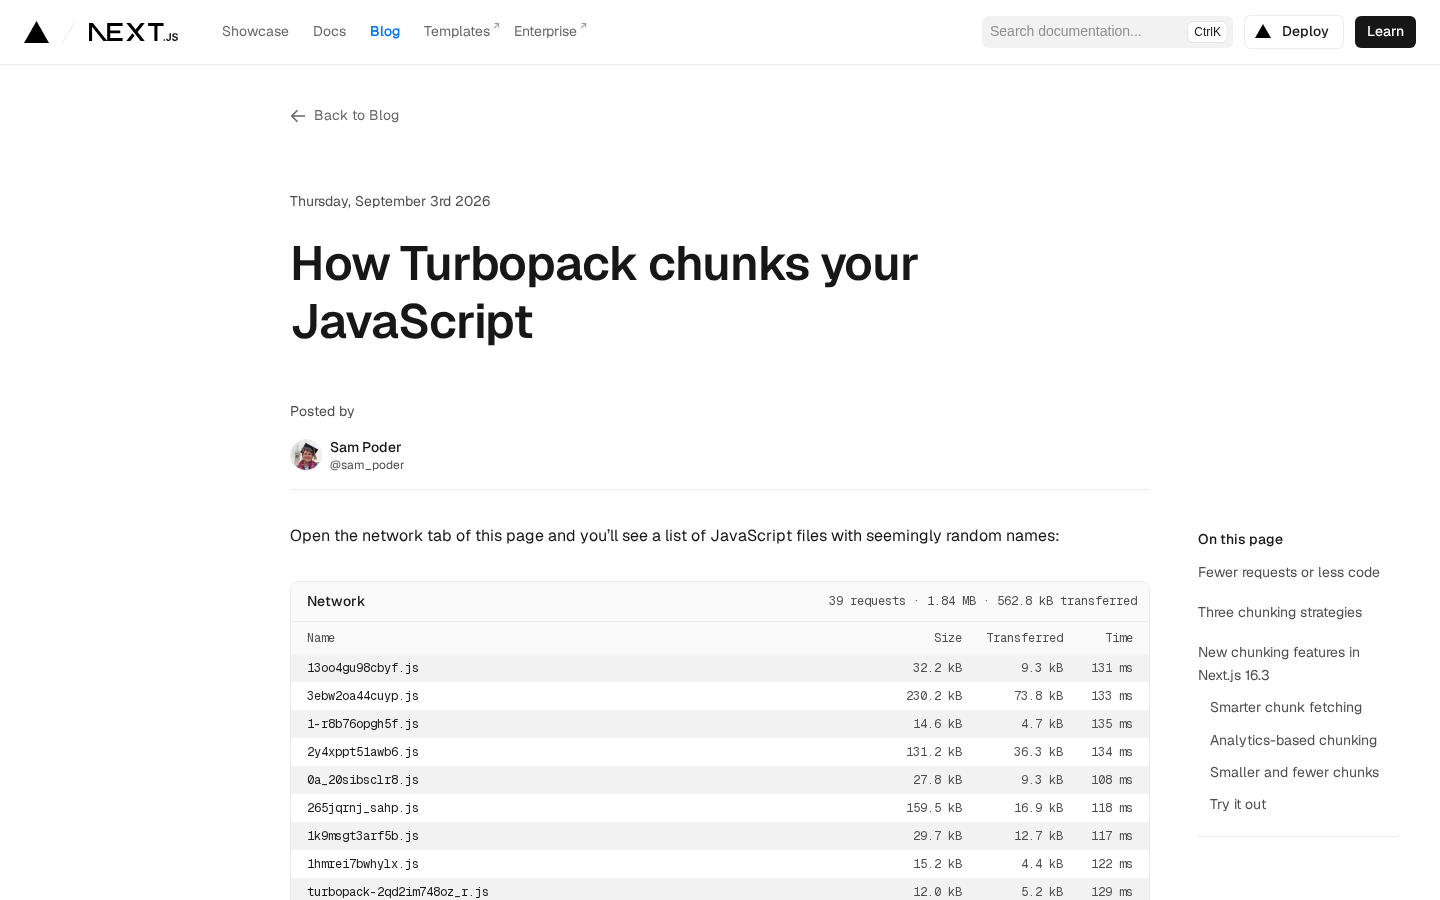The image size is (1440, 900).
Task: Select the 3ebw2oa44cuyp.js network row
Action: coord(720,696)
